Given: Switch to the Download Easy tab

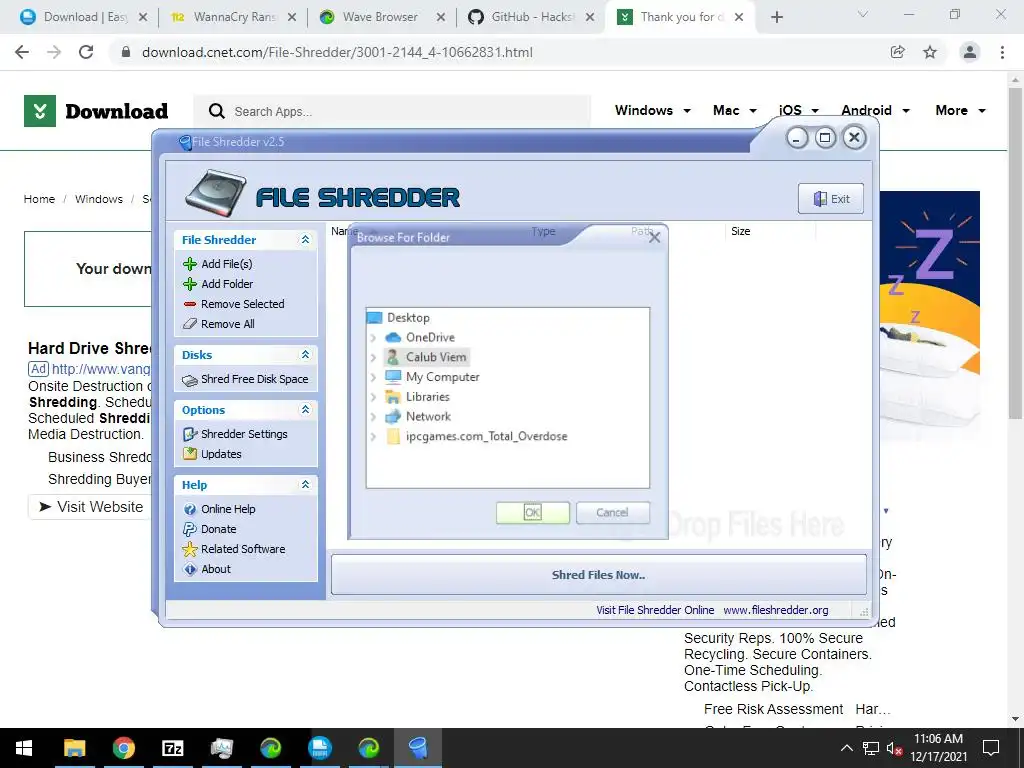Looking at the screenshot, I should tap(84, 17).
